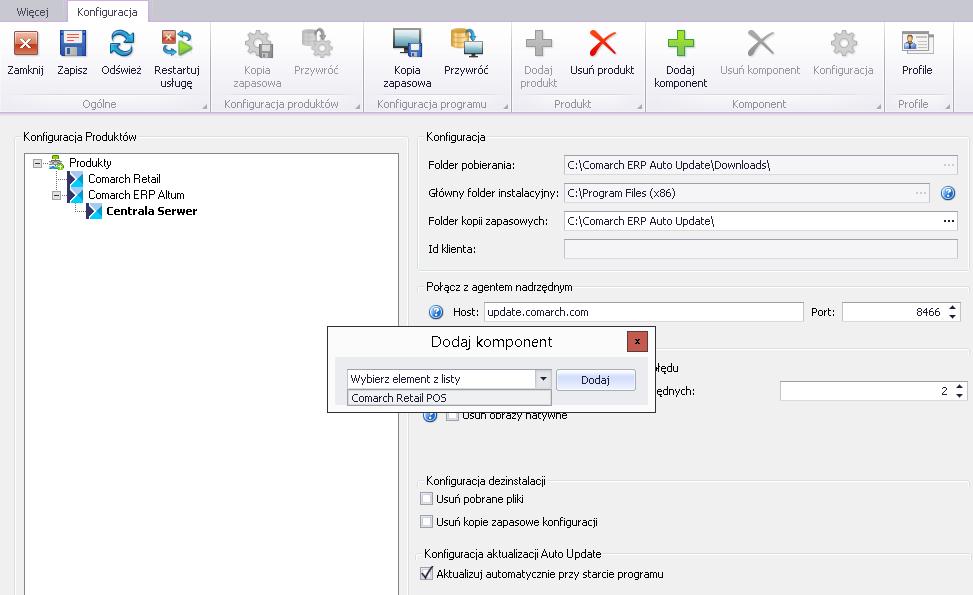Click help icon next to Host field
Viewport: 973px width, 595px height.
click(x=436, y=312)
